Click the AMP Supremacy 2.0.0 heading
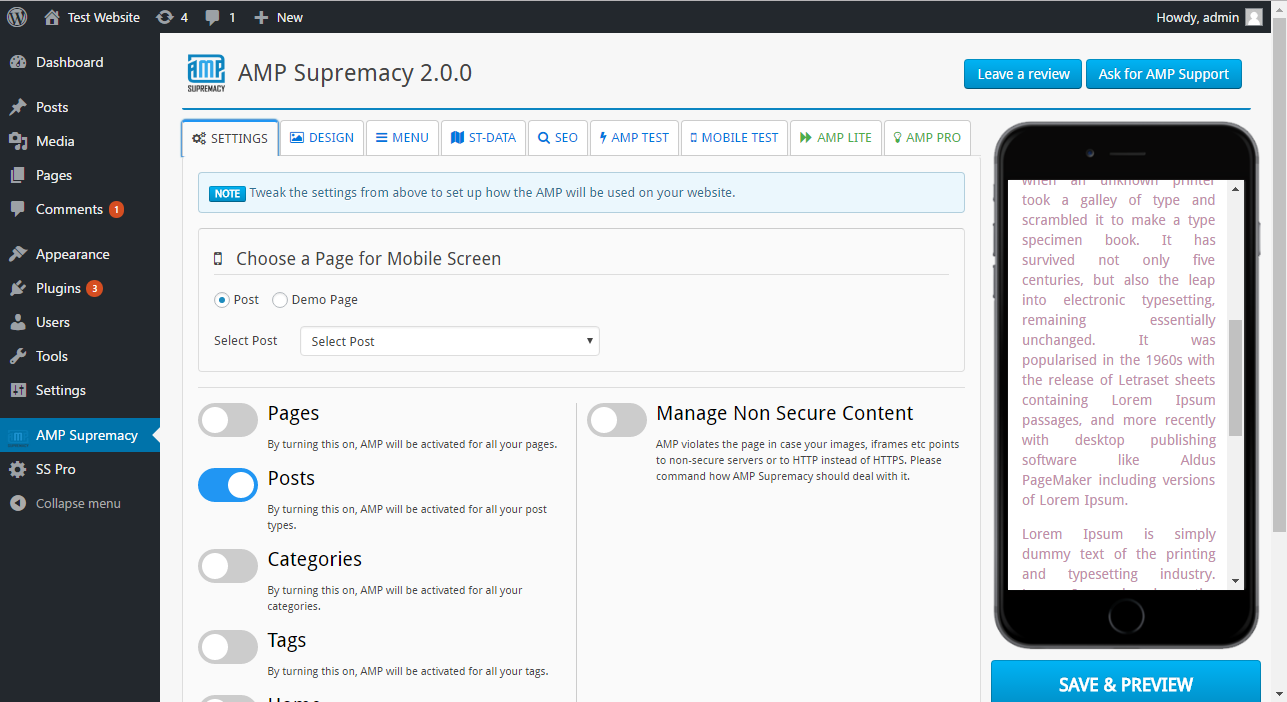The image size is (1287, 702). 355,73
